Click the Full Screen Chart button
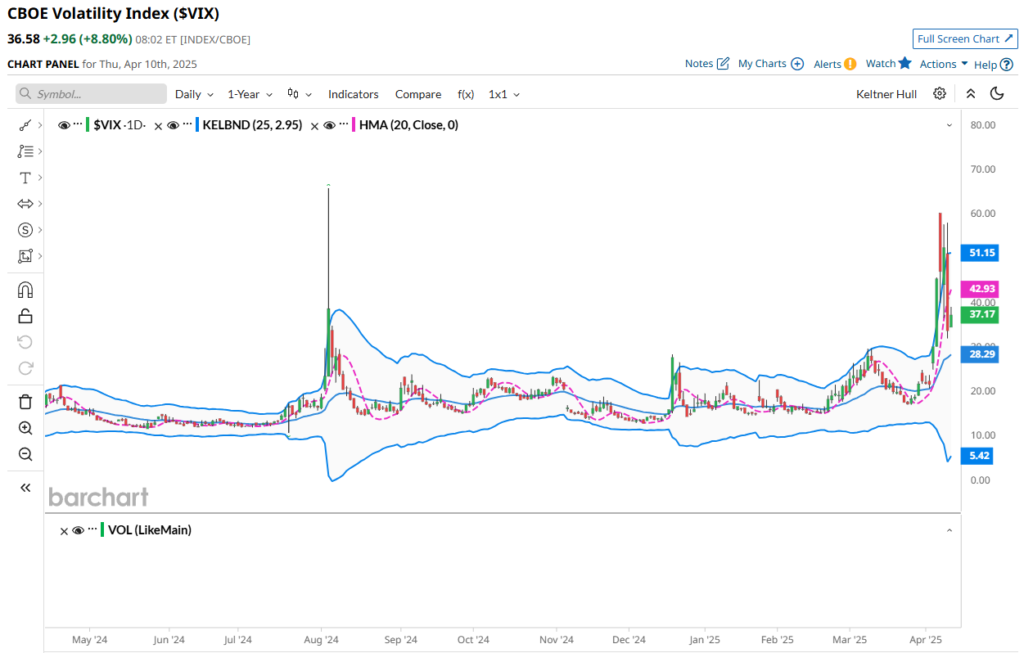The width and height of the screenshot is (1024, 653). coord(964,39)
